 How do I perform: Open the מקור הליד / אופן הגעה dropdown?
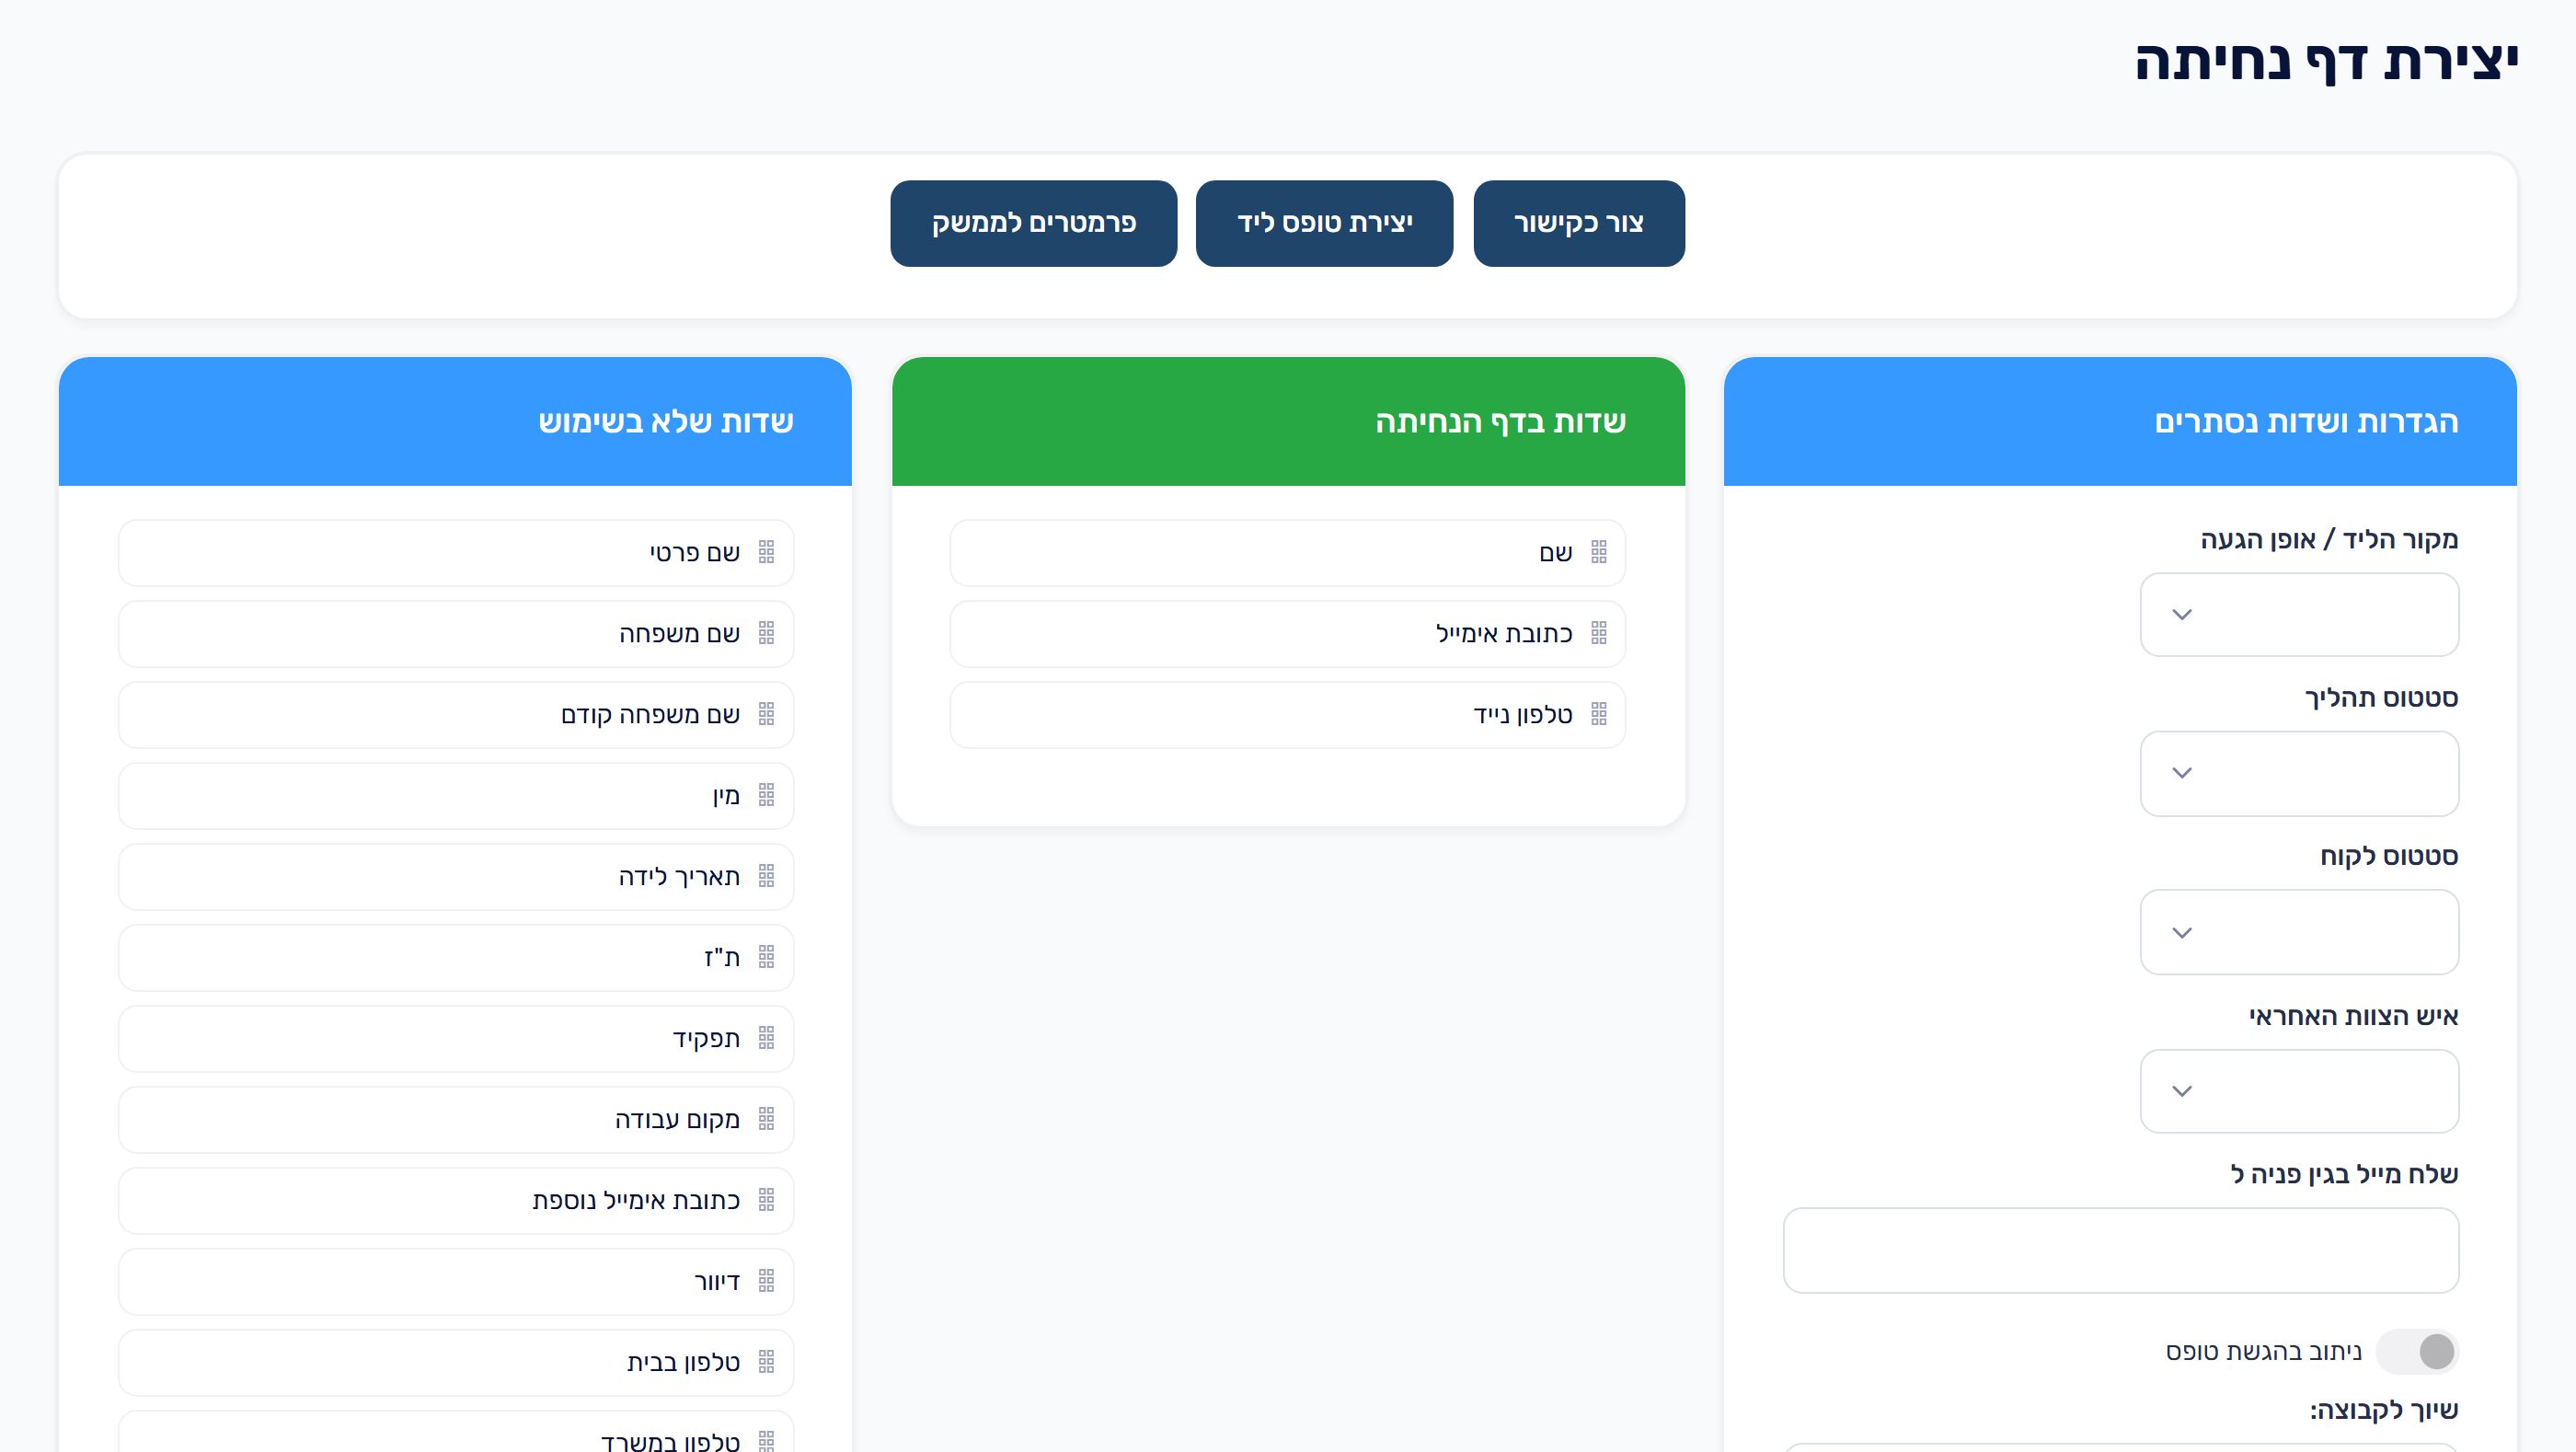[2299, 614]
